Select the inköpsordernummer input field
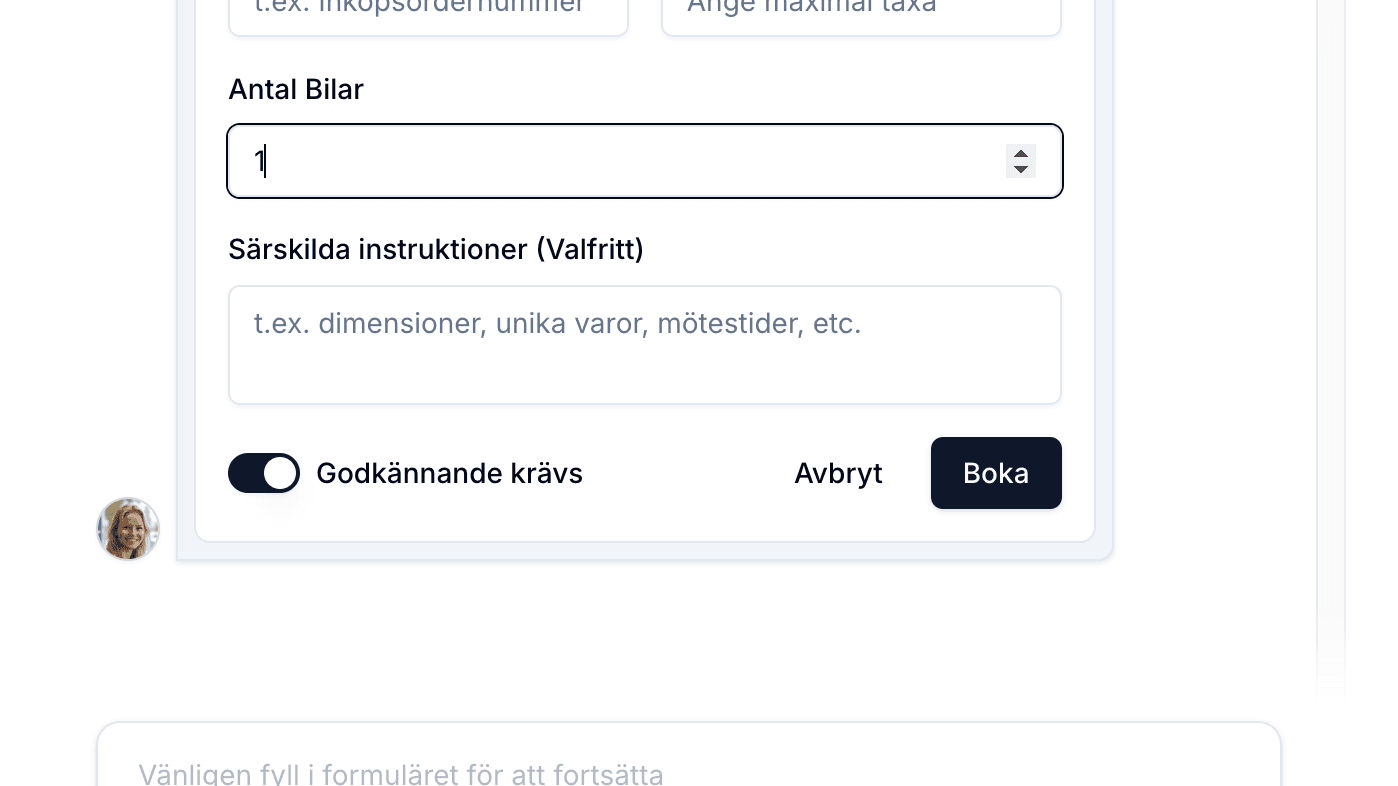This screenshot has width=1398, height=786. click(428, 12)
